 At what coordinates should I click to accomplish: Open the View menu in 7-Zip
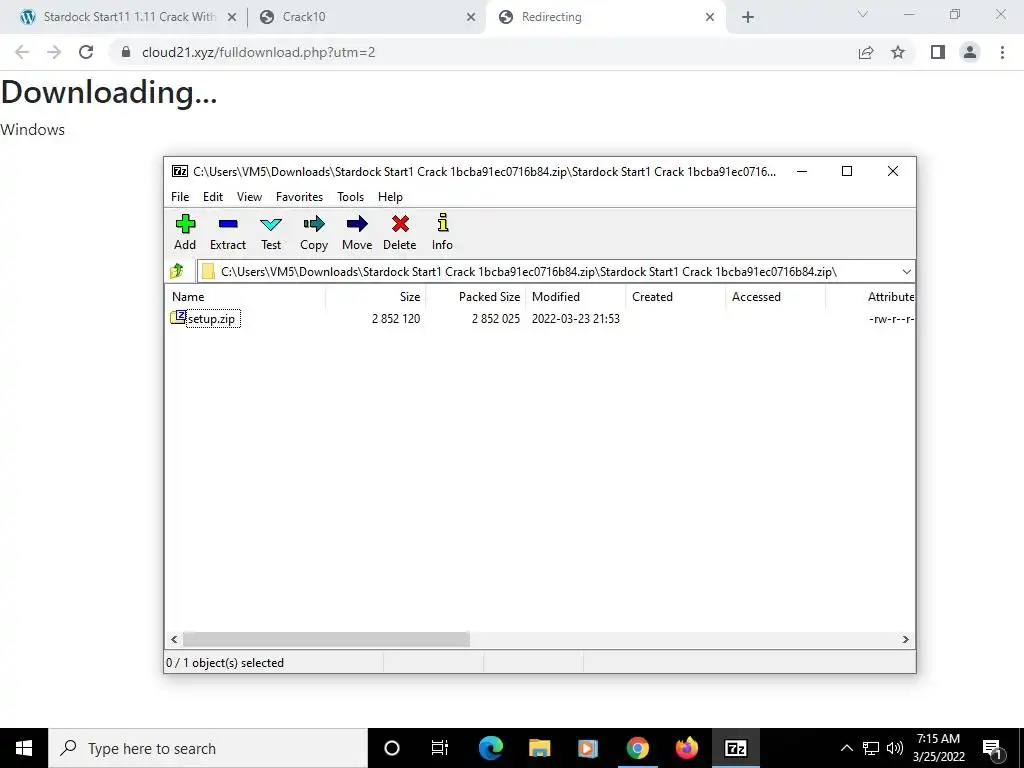pyautogui.click(x=249, y=197)
